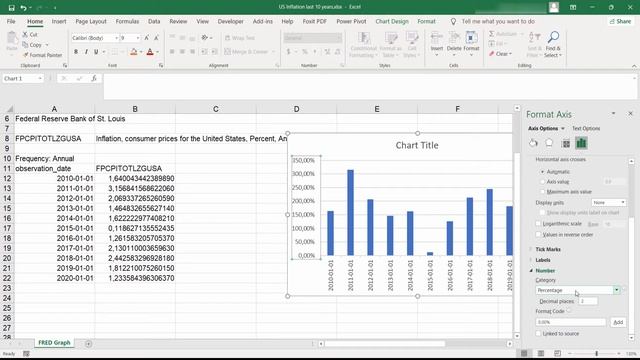Click the Increase Font Size icon
The width and height of the screenshot is (640, 360).
pos(147,38)
